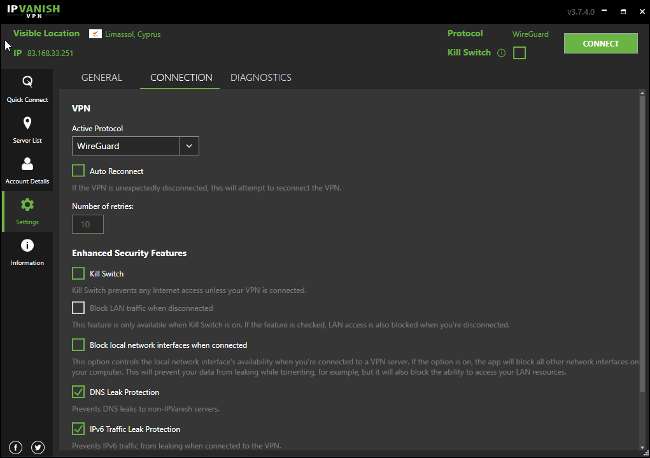
Task: Click the Number of retries field
Action: pos(87,224)
